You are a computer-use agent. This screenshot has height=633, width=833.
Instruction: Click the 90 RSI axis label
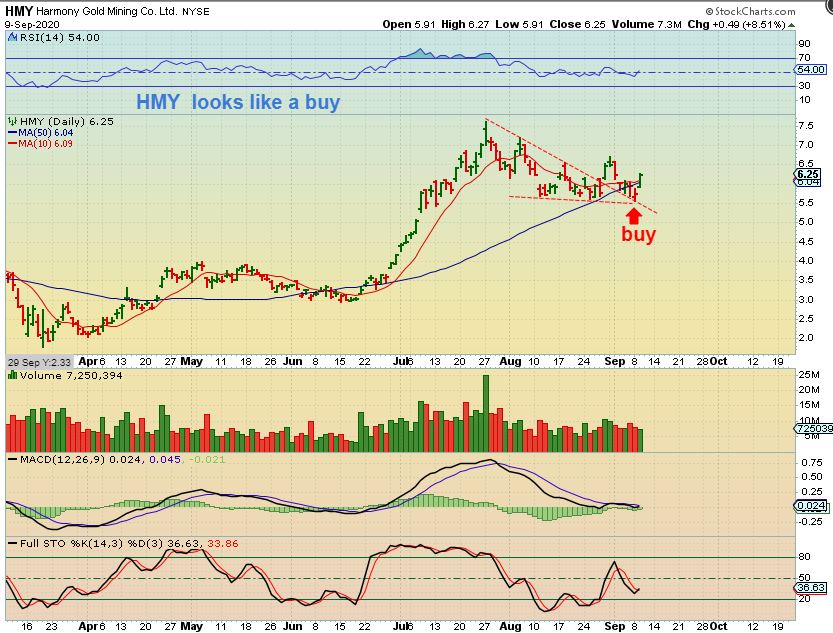tap(804, 44)
